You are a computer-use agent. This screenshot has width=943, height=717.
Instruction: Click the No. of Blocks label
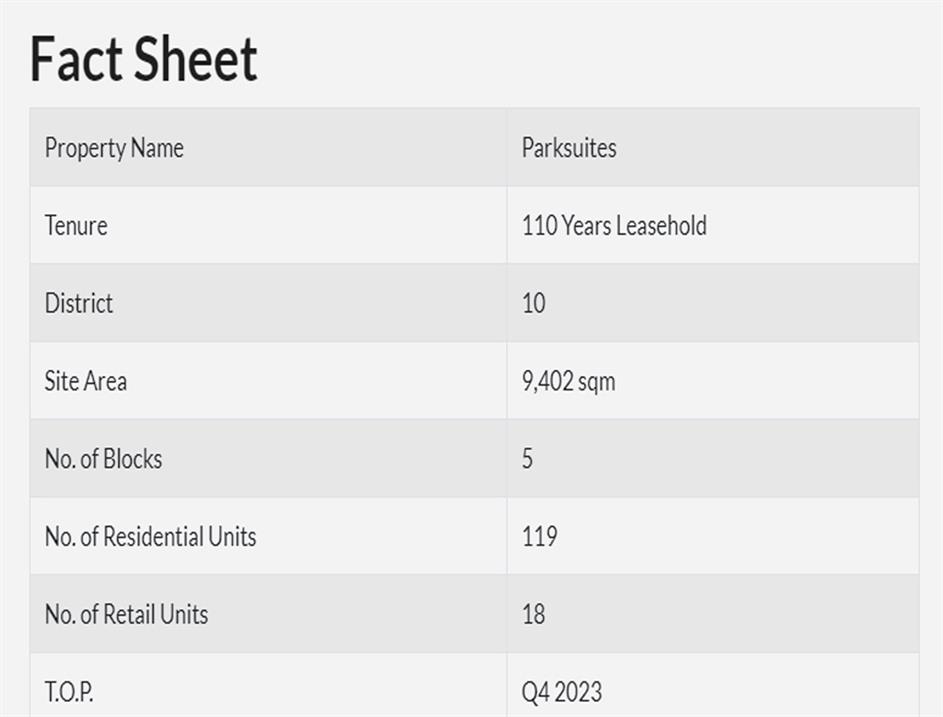(x=103, y=459)
